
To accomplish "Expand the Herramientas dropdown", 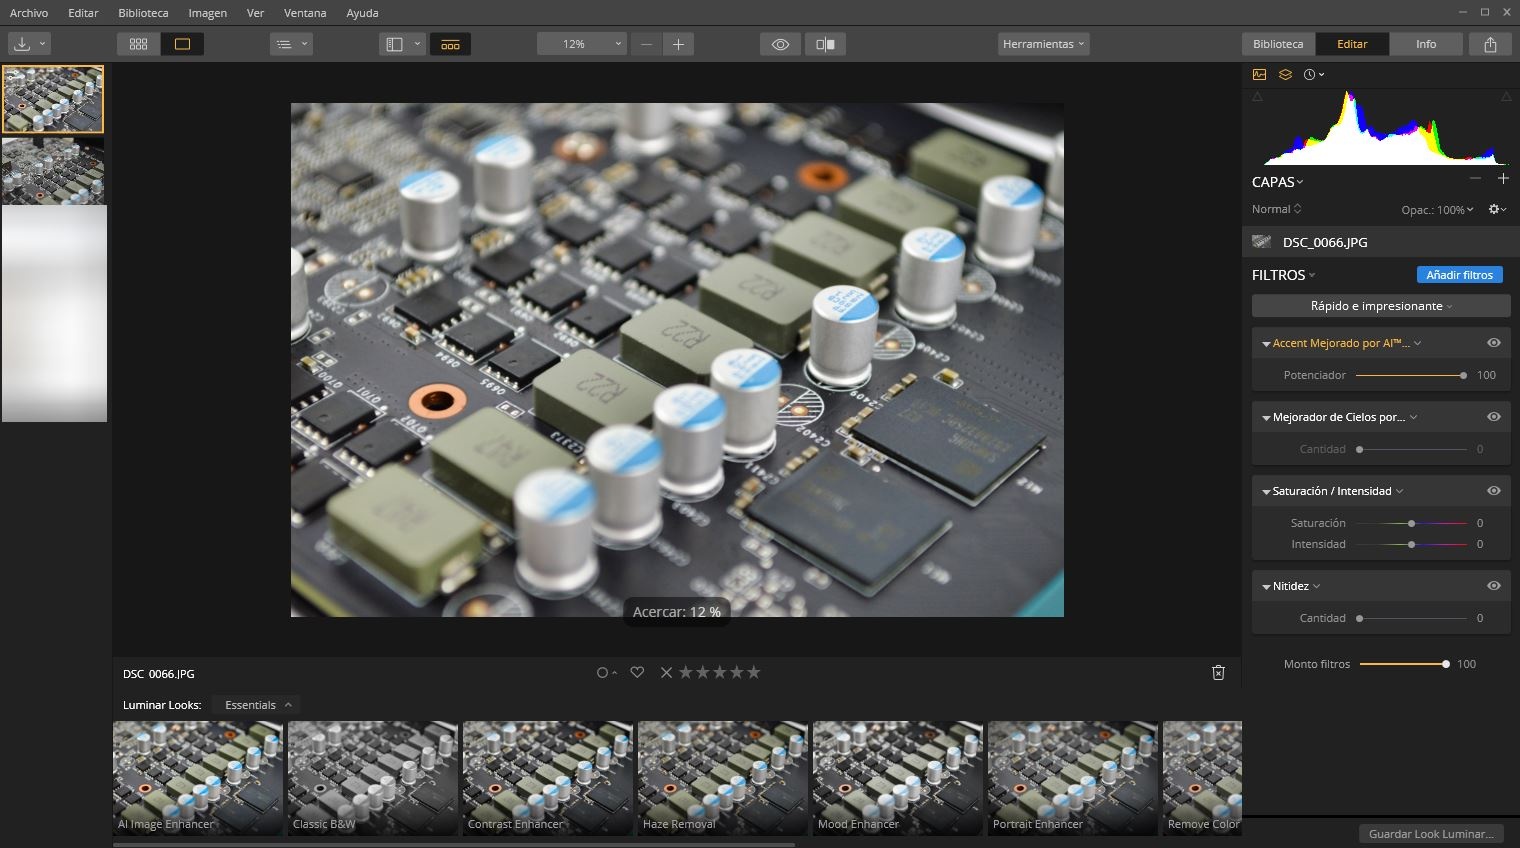I will 1043,44.
